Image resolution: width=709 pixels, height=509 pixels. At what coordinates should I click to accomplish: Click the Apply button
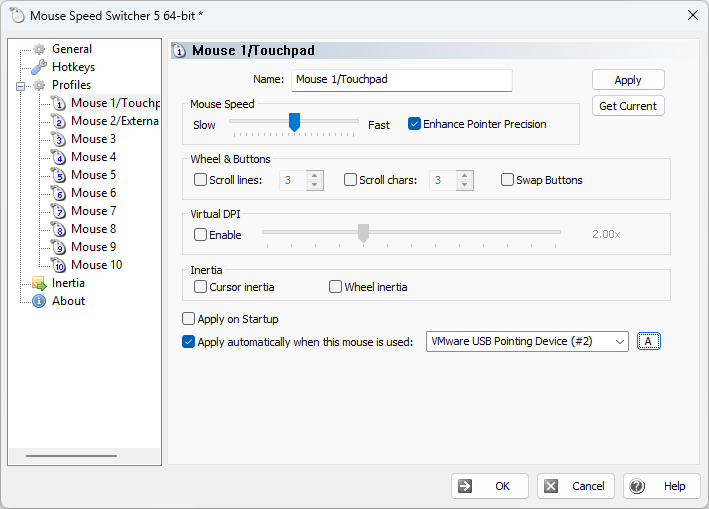tap(628, 80)
